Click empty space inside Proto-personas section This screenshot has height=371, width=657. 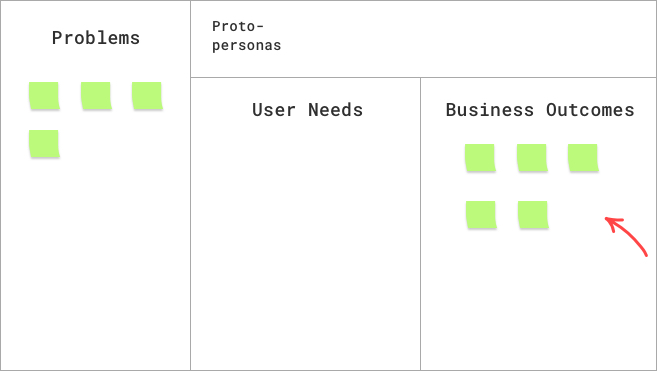click(461, 39)
